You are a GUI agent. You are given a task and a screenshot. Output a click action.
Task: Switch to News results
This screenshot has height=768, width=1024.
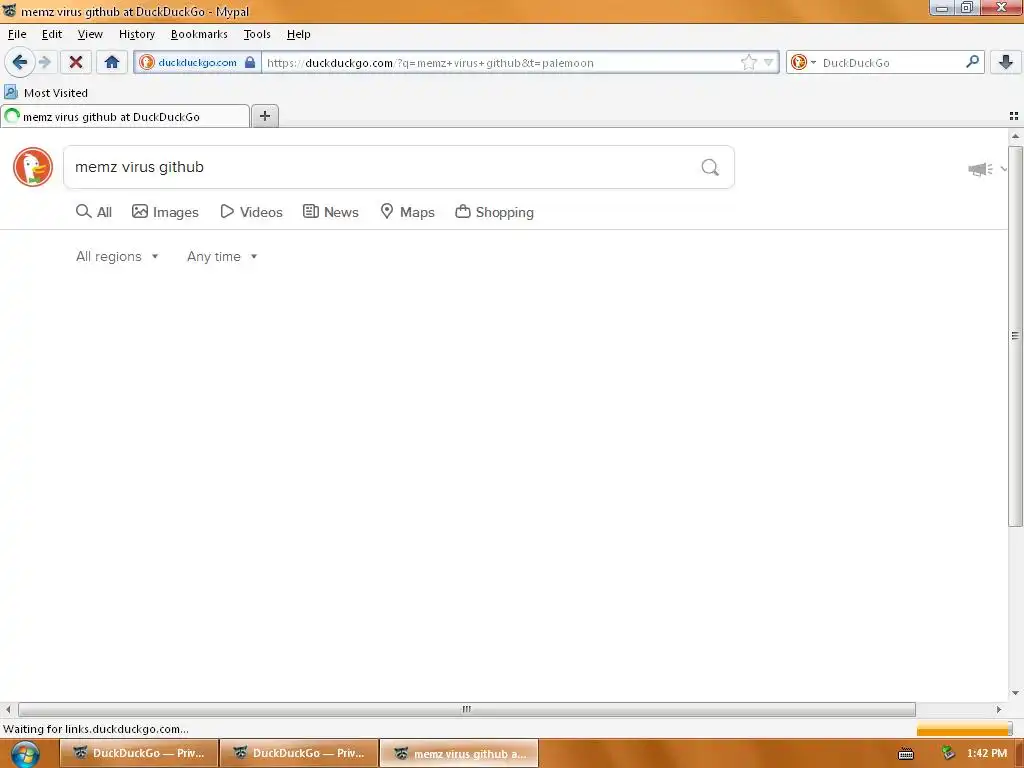pos(331,212)
